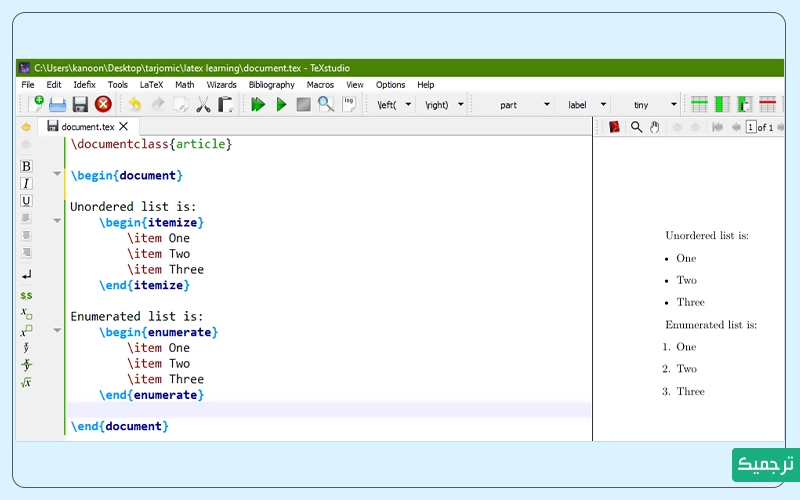Image resolution: width=800 pixels, height=500 pixels.
Task: Insert inline math with the $$ icon
Action: pos(26,295)
